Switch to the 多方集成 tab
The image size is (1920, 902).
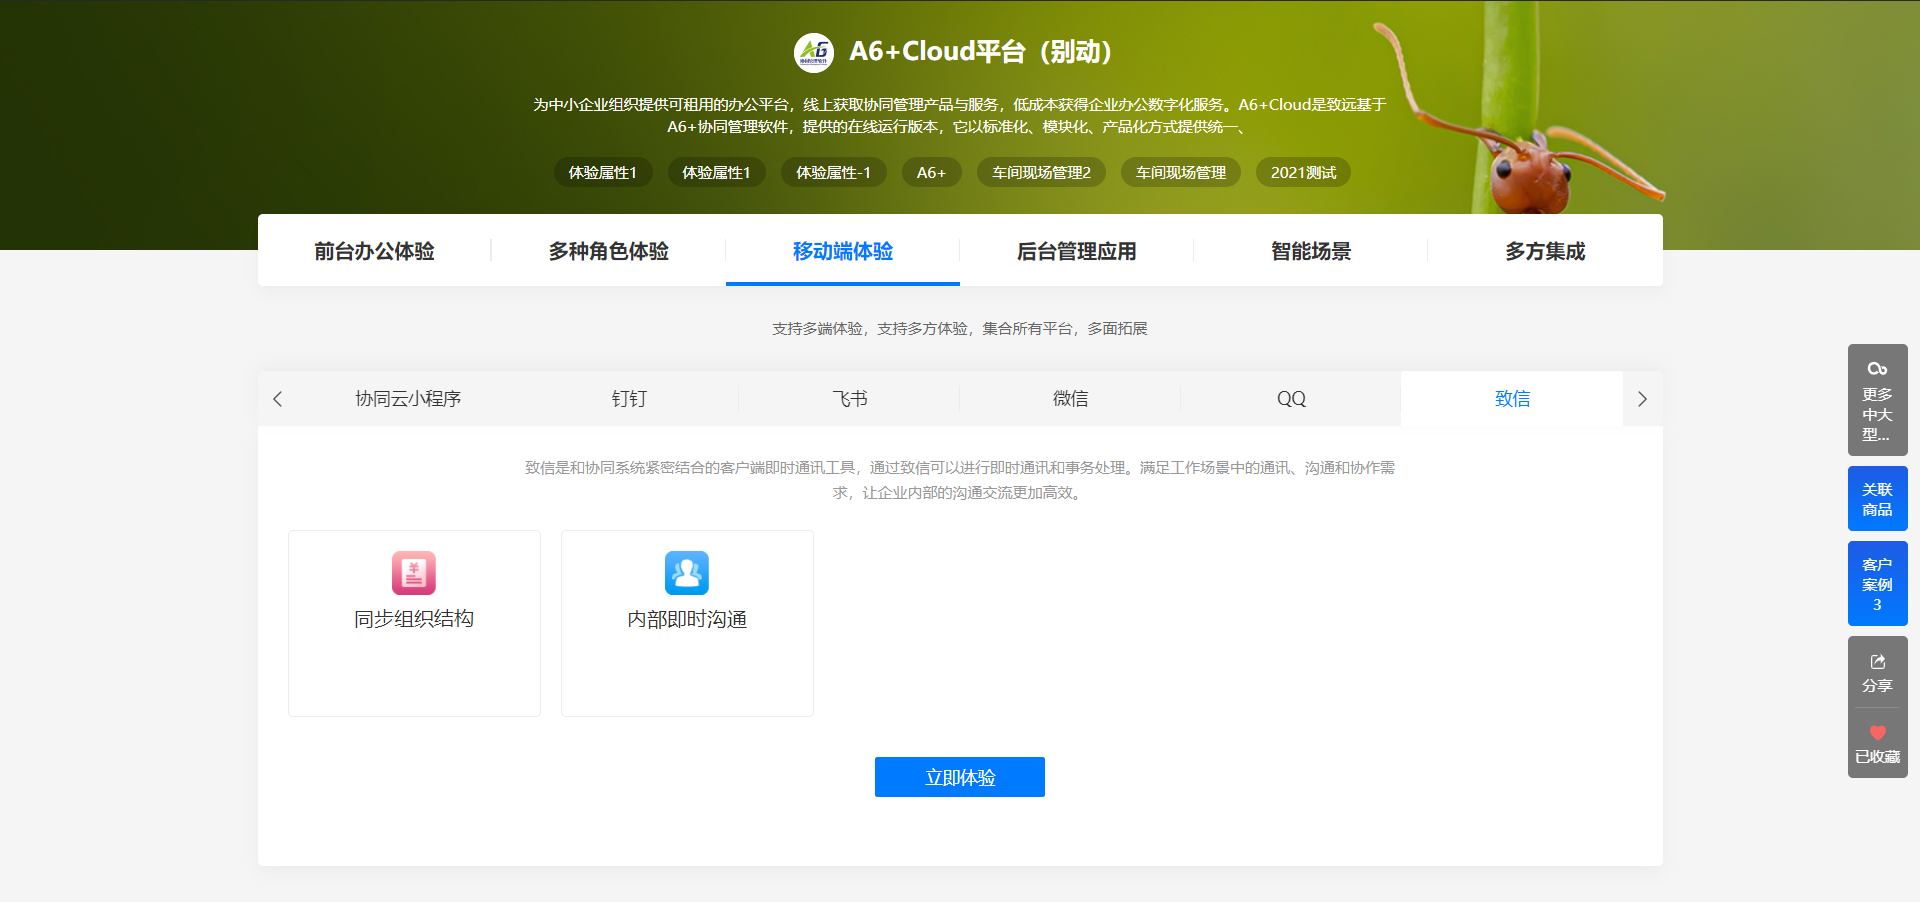tap(1545, 251)
